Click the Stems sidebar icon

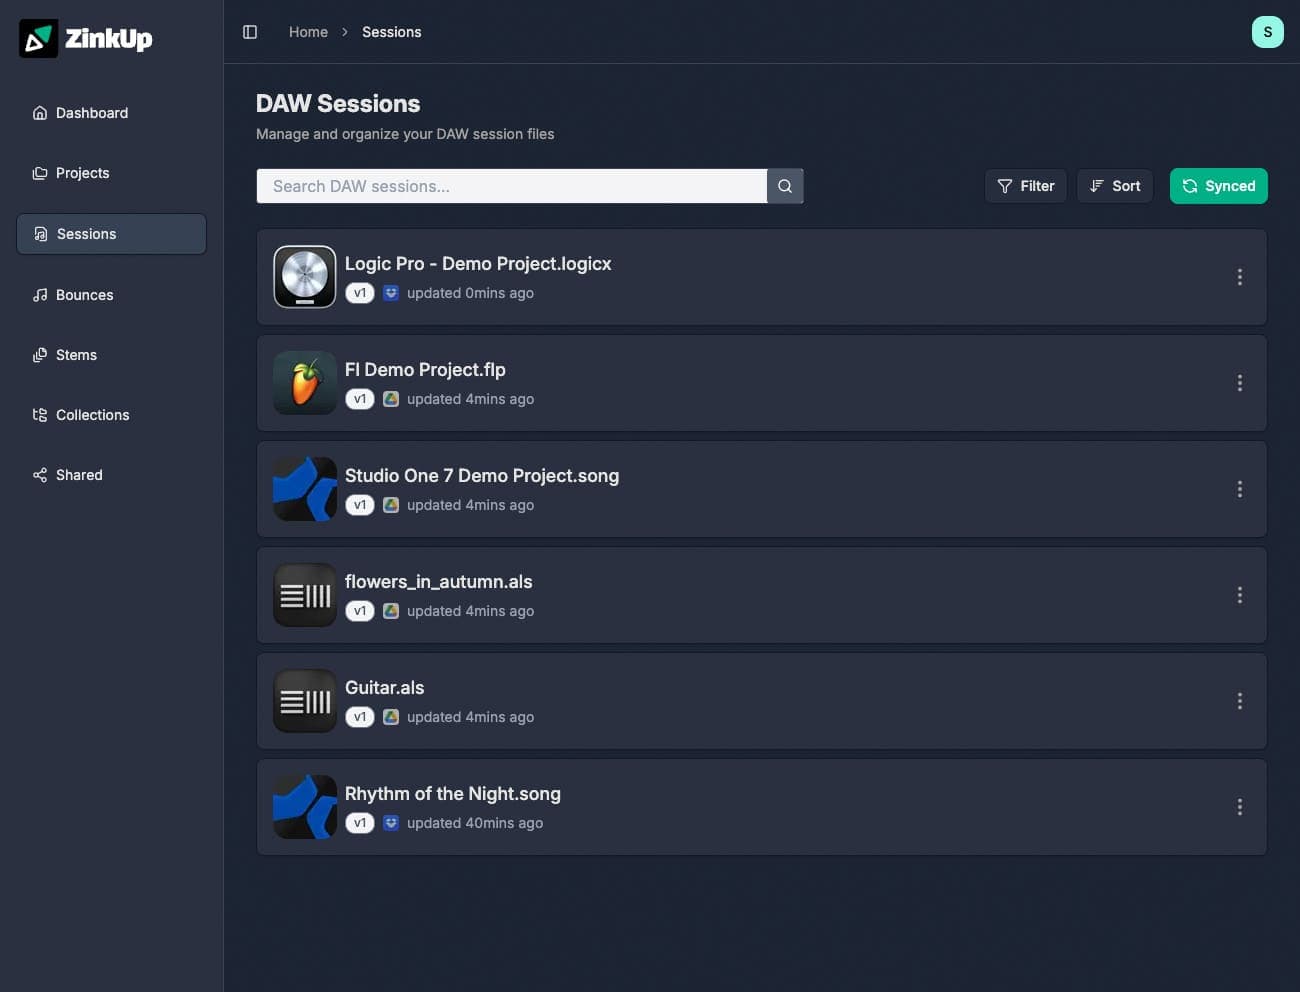pos(40,355)
